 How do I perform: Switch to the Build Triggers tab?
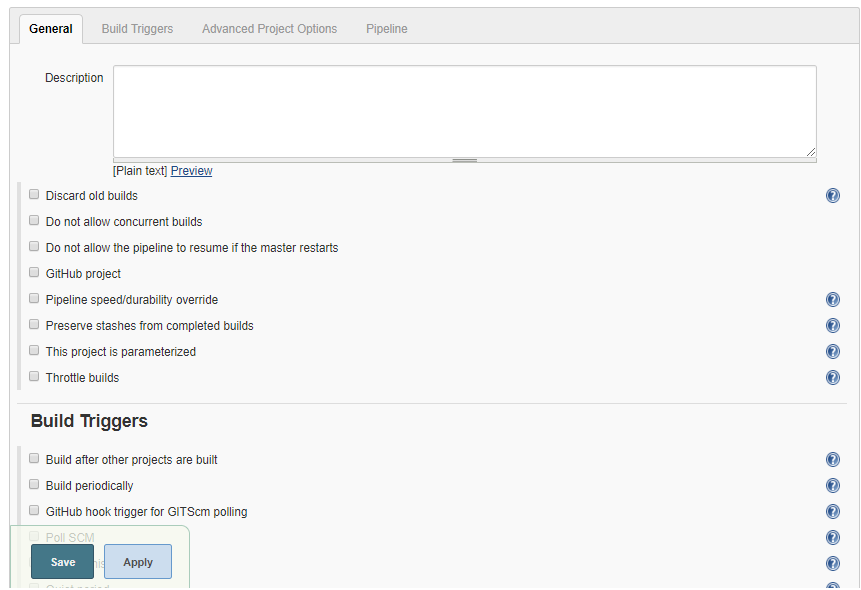click(137, 29)
